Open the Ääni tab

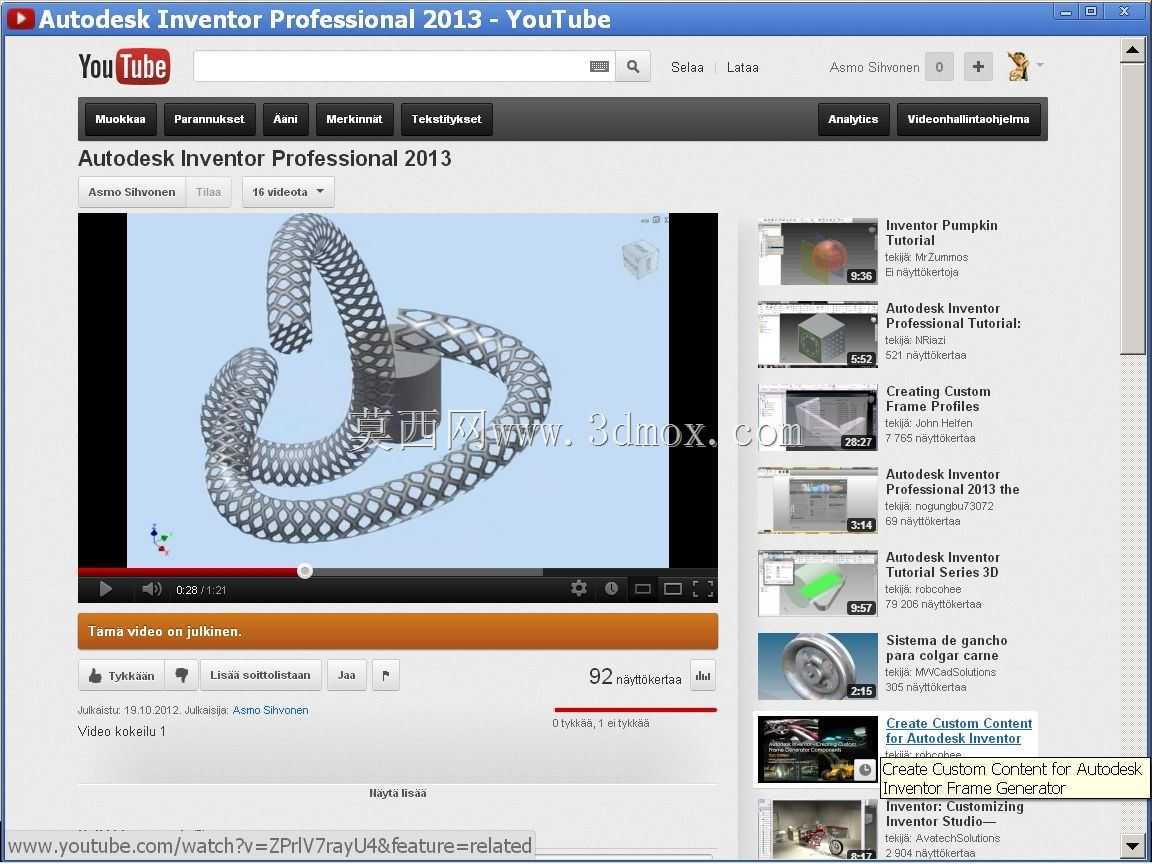[286, 119]
